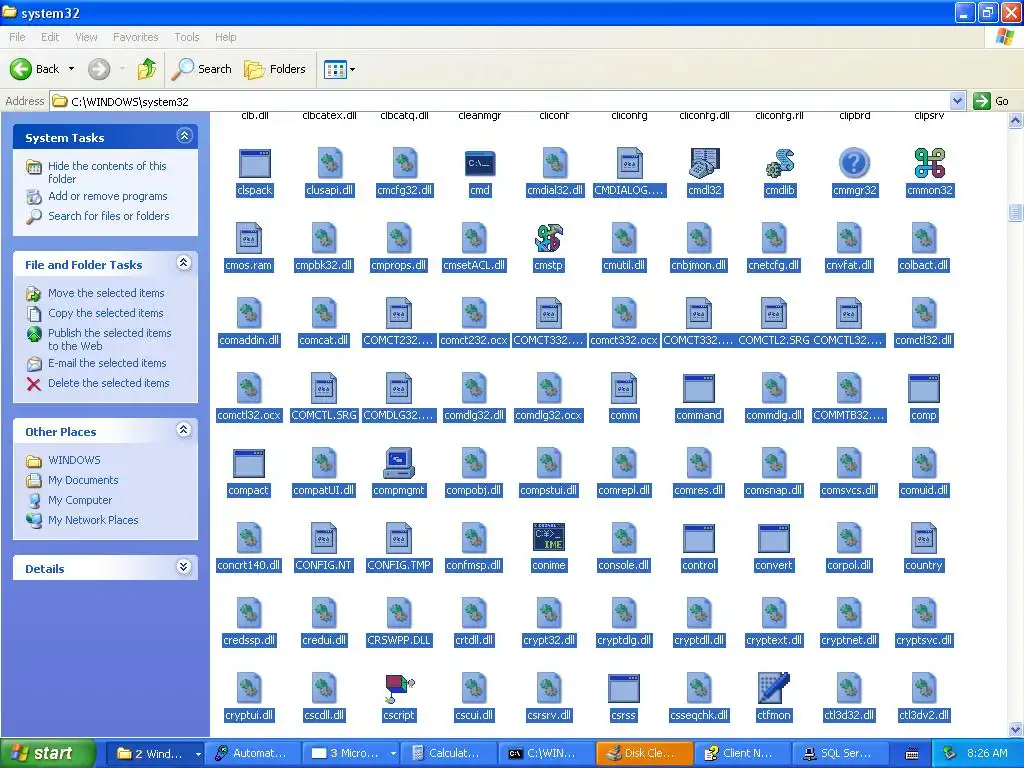1024x768 pixels.
Task: Click Hide the contents of this folder
Action: click(x=107, y=172)
